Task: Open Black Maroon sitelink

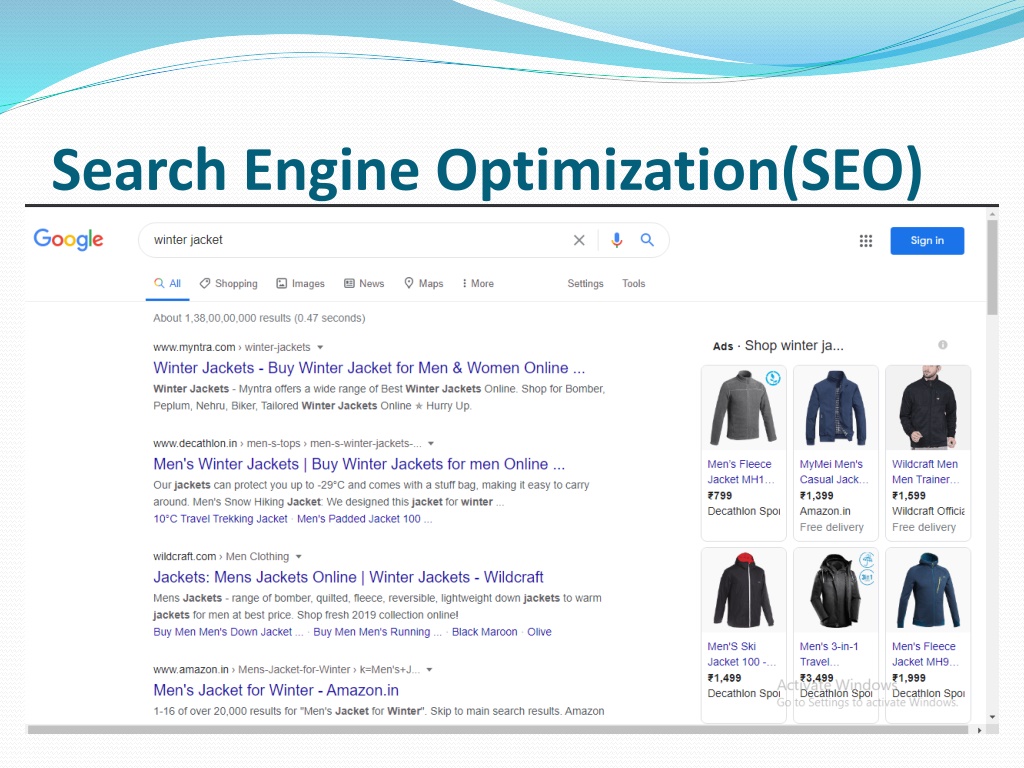Action: 485,632
